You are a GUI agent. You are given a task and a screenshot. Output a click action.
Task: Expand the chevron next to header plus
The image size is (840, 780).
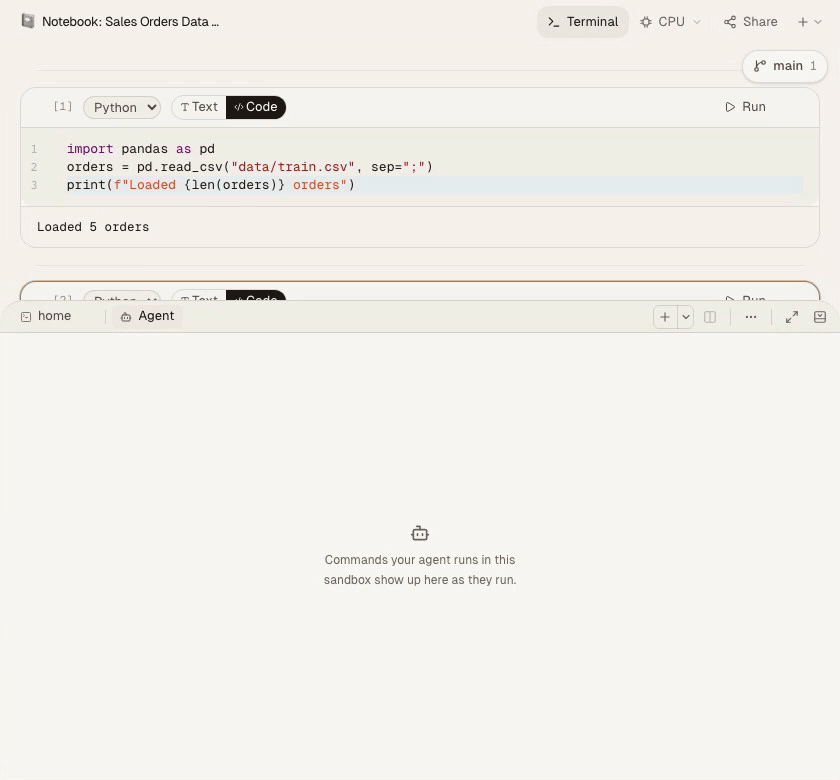[818, 22]
